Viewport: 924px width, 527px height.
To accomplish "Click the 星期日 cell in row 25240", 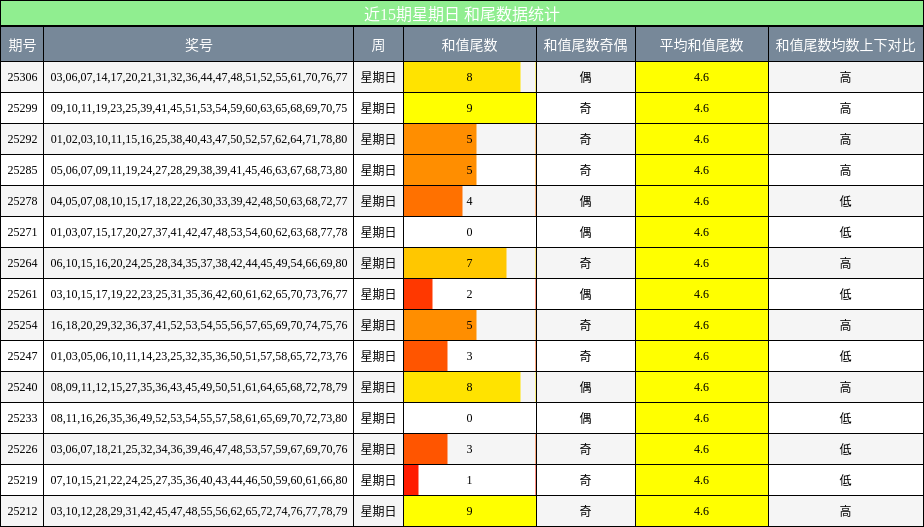I will [x=378, y=387].
